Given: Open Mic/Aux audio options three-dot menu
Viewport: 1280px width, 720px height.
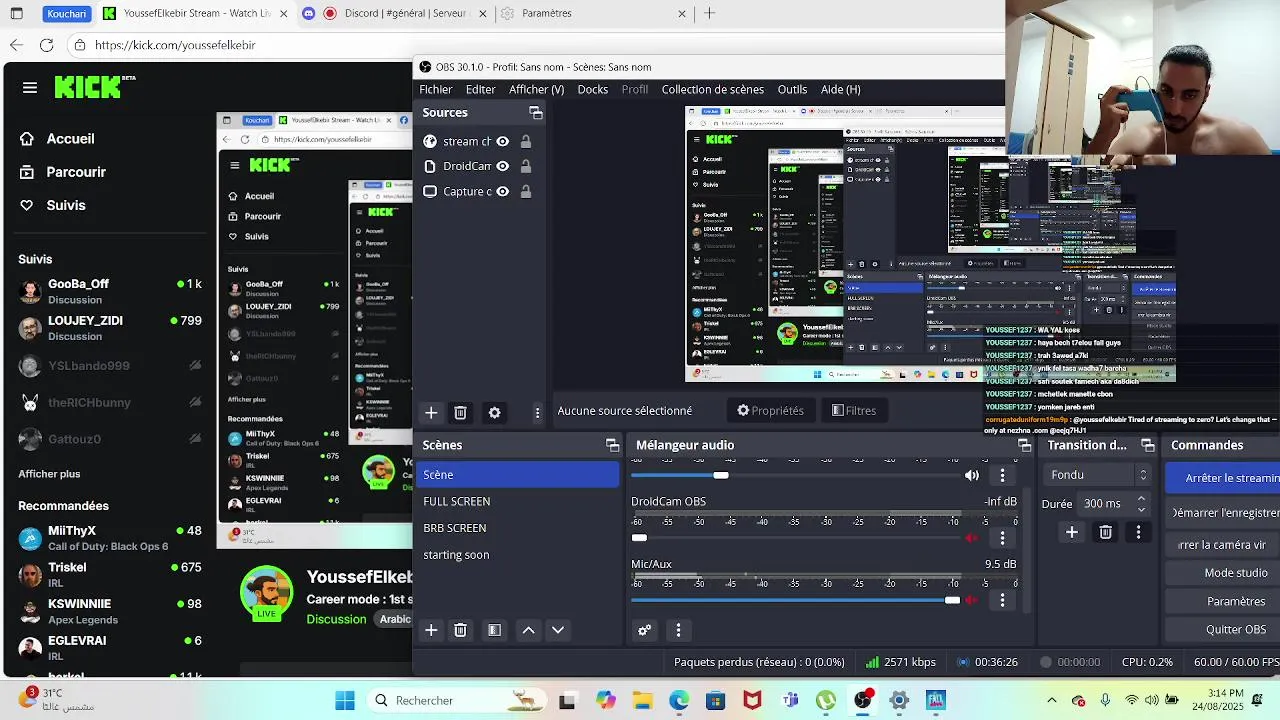Looking at the screenshot, I should click(1002, 600).
